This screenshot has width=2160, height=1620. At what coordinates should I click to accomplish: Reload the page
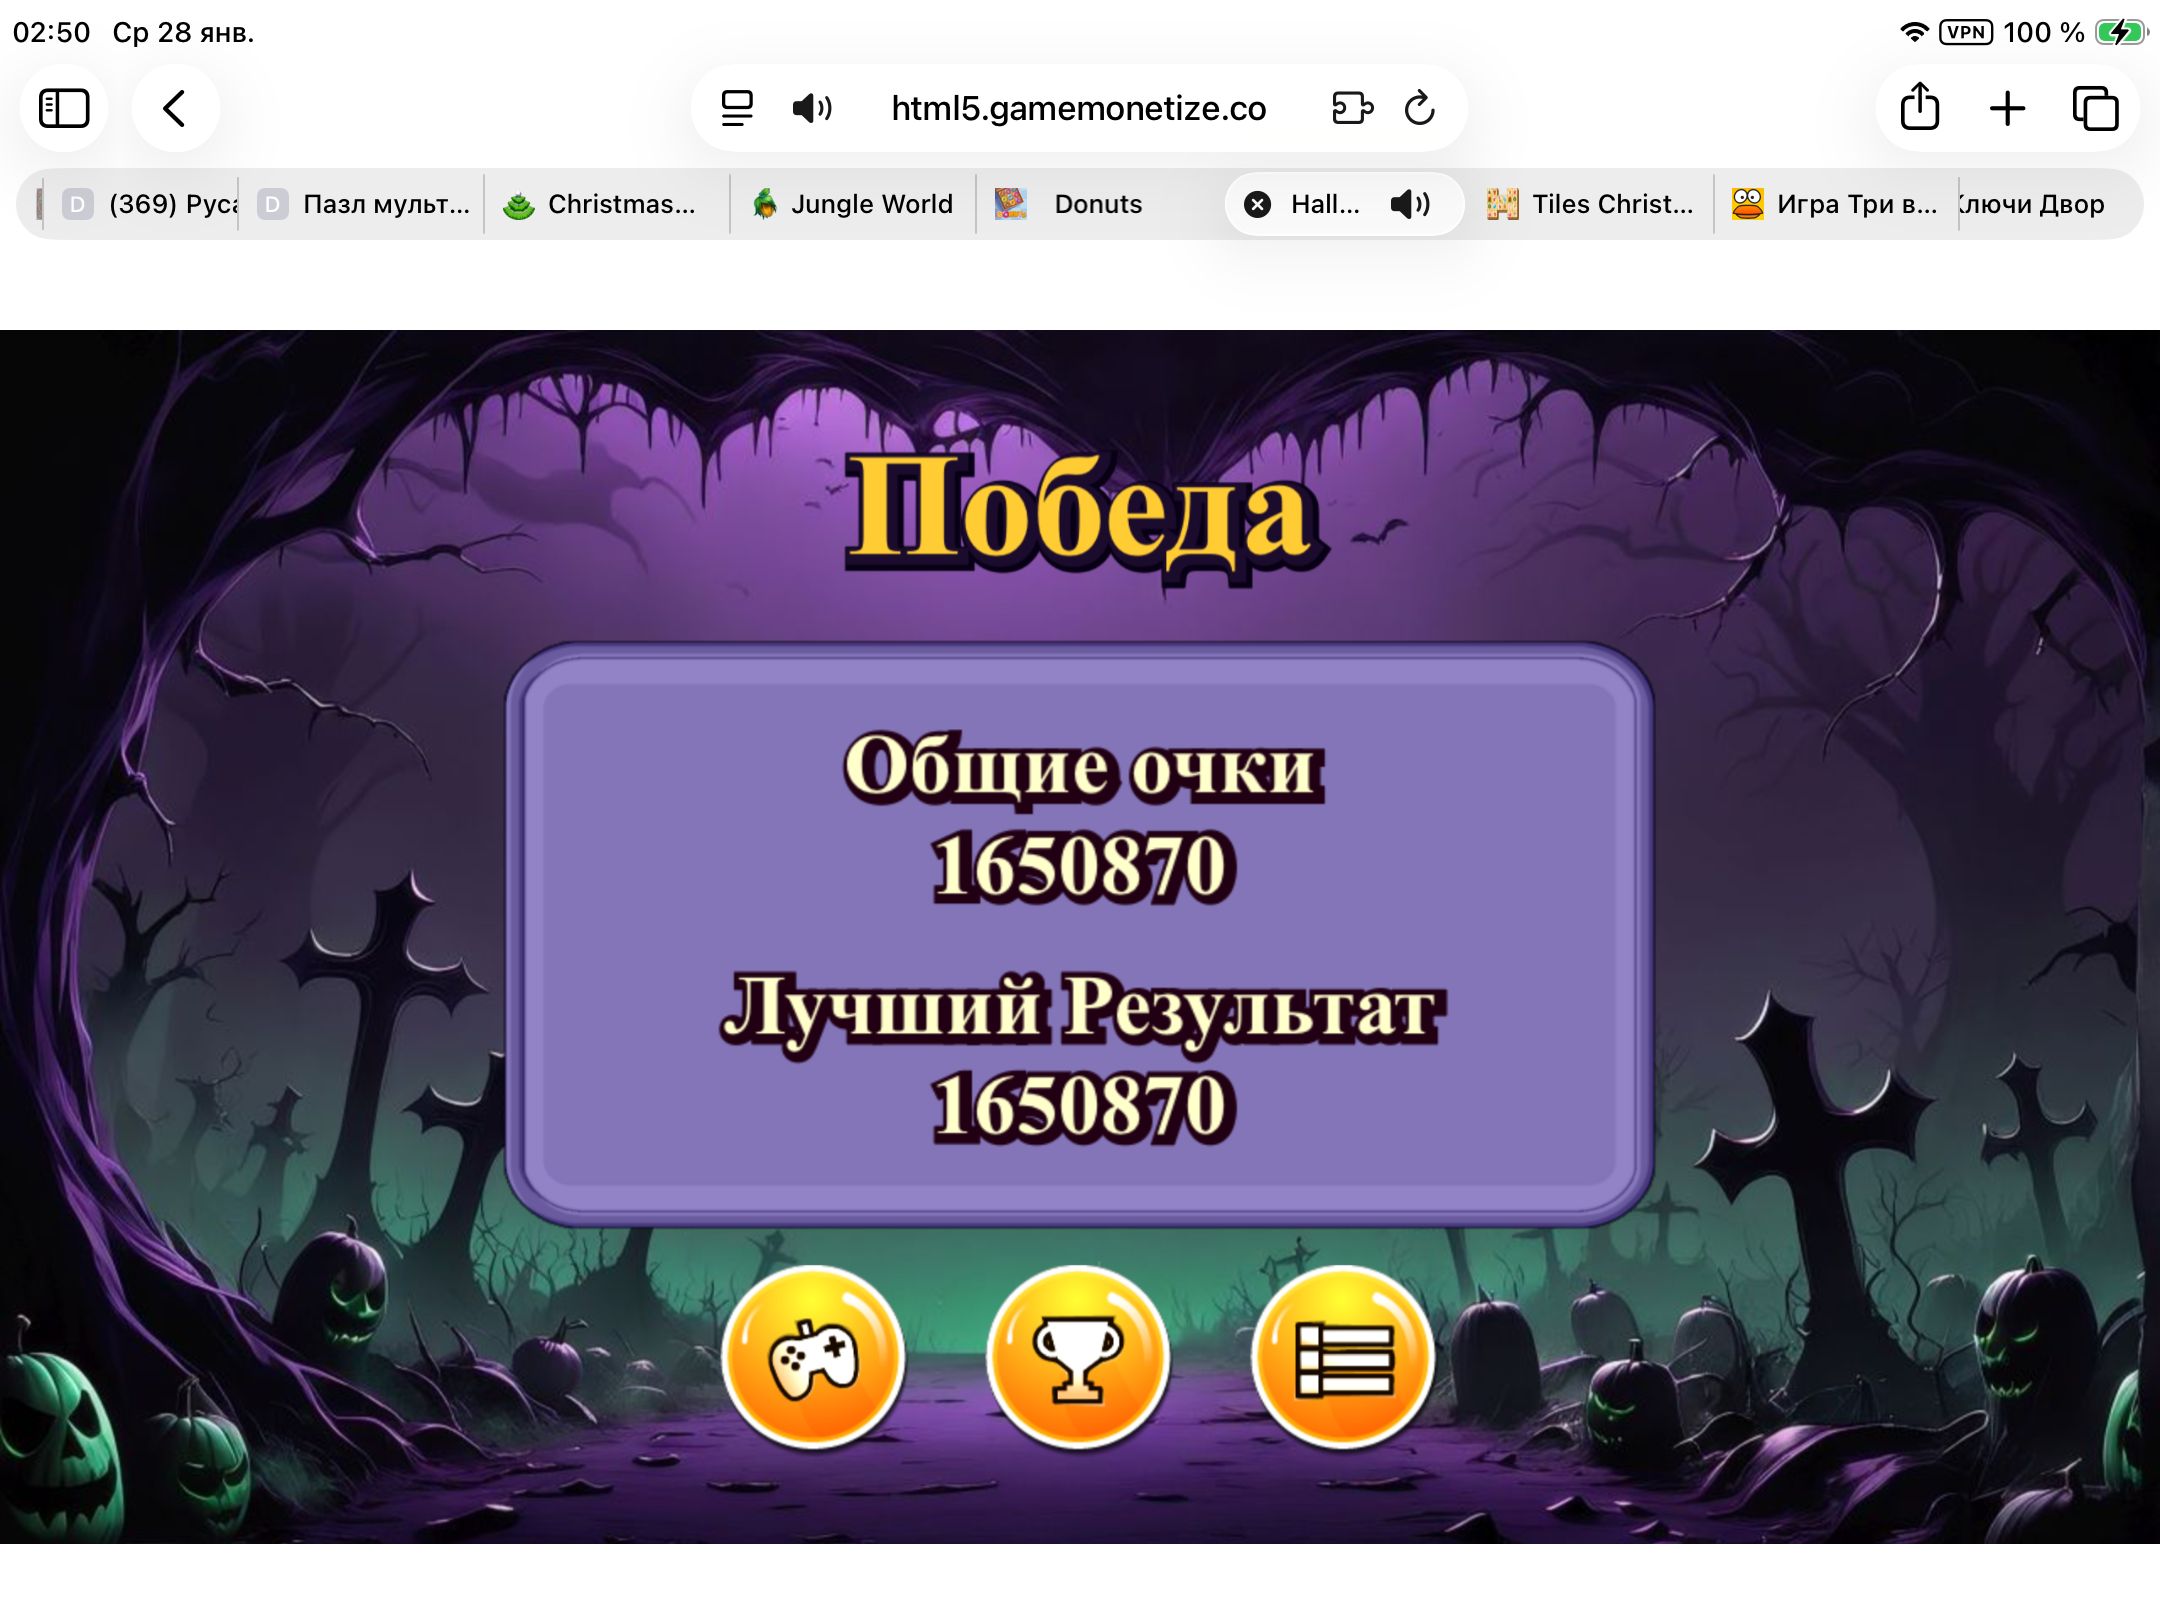(x=1419, y=108)
